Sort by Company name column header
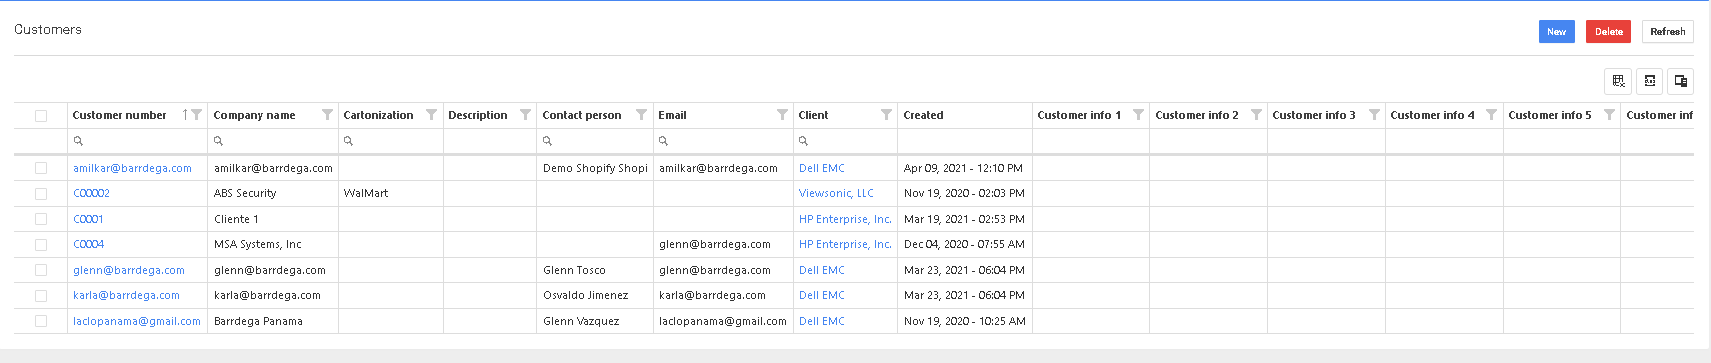This screenshot has height=363, width=1711. (254, 115)
